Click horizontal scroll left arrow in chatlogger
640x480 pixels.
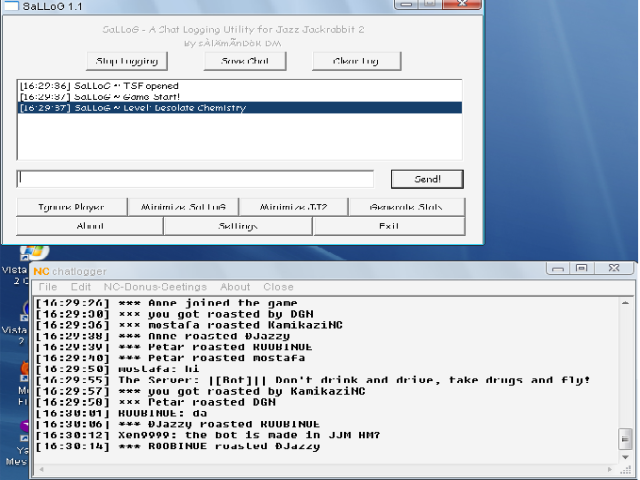click(41, 469)
